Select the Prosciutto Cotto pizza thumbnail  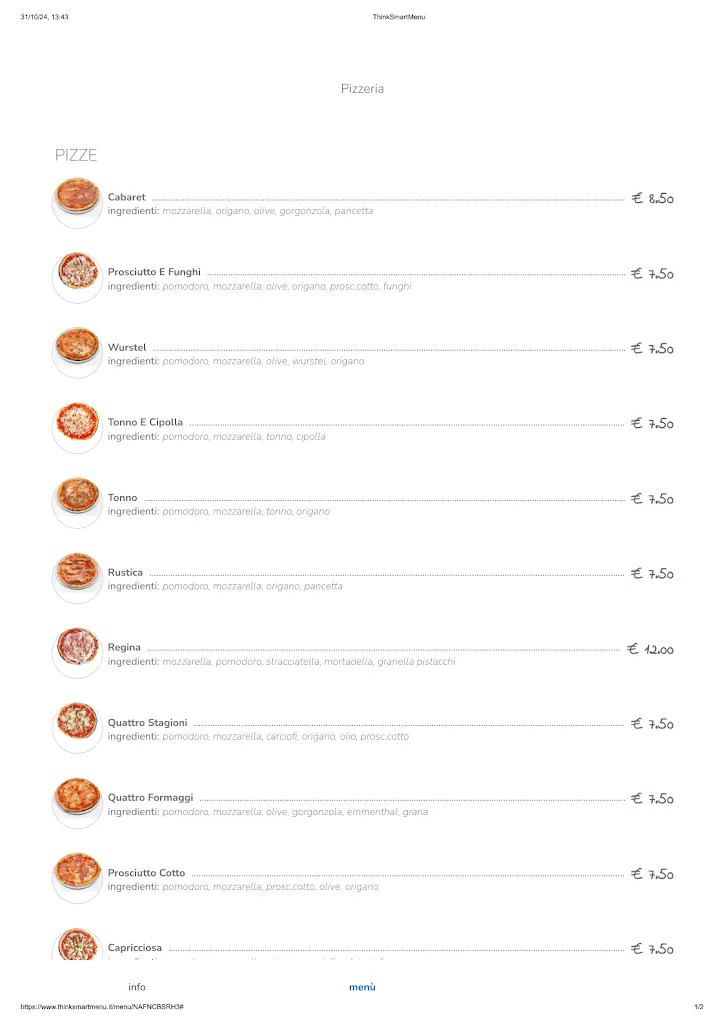point(77,871)
